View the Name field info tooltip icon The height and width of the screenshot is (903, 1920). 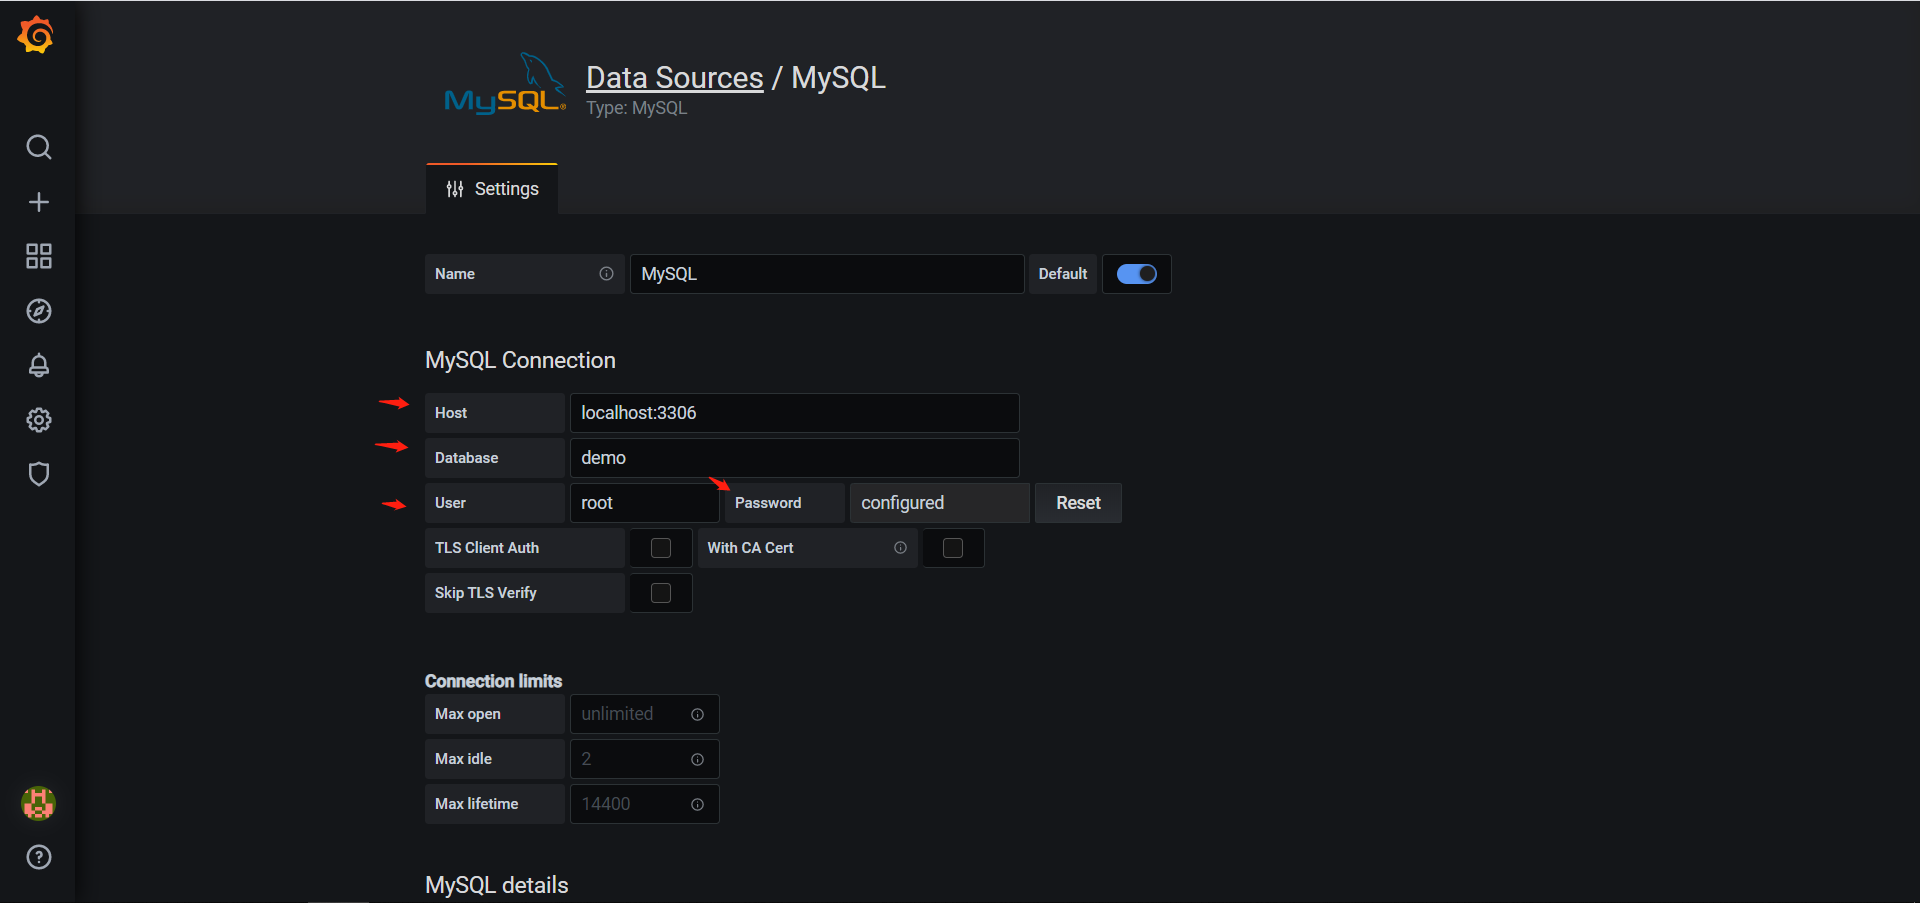click(x=606, y=273)
